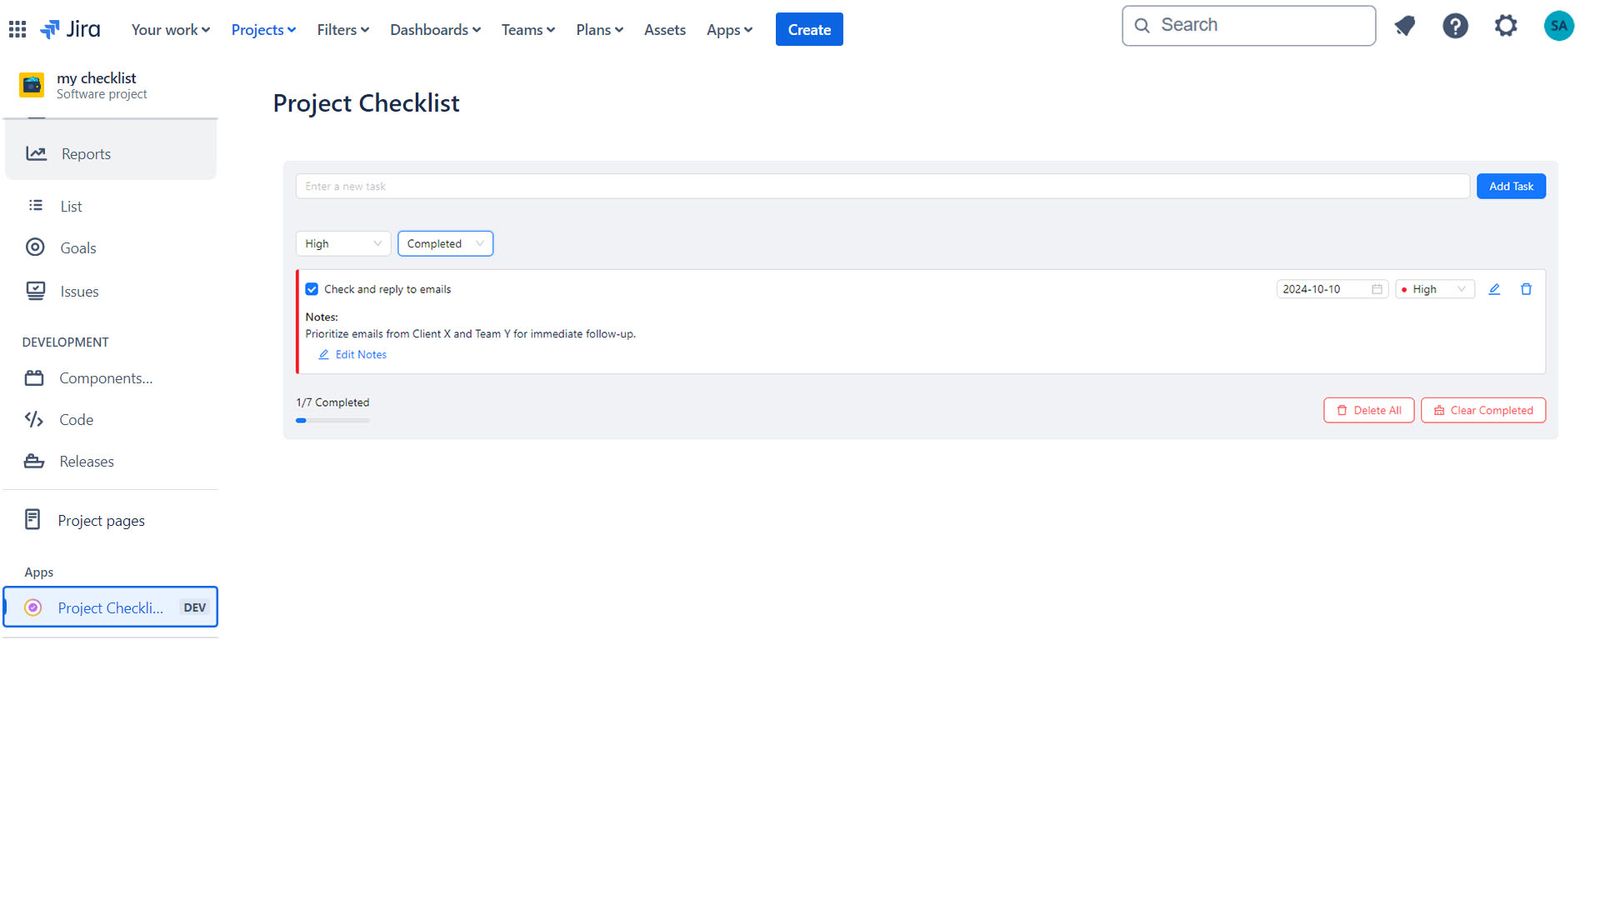The width and height of the screenshot is (1600, 900).
Task: Click the 'Check and reply to emails' task title
Action: 387,289
